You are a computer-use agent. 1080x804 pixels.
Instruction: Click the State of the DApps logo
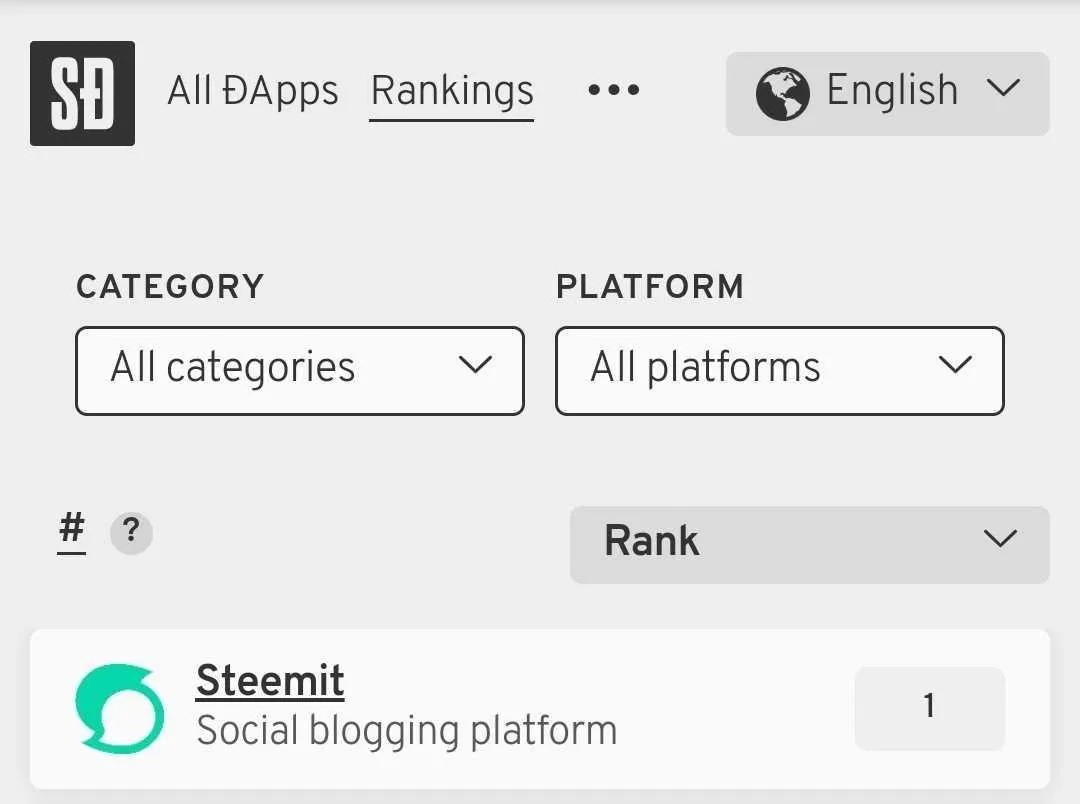point(82,93)
